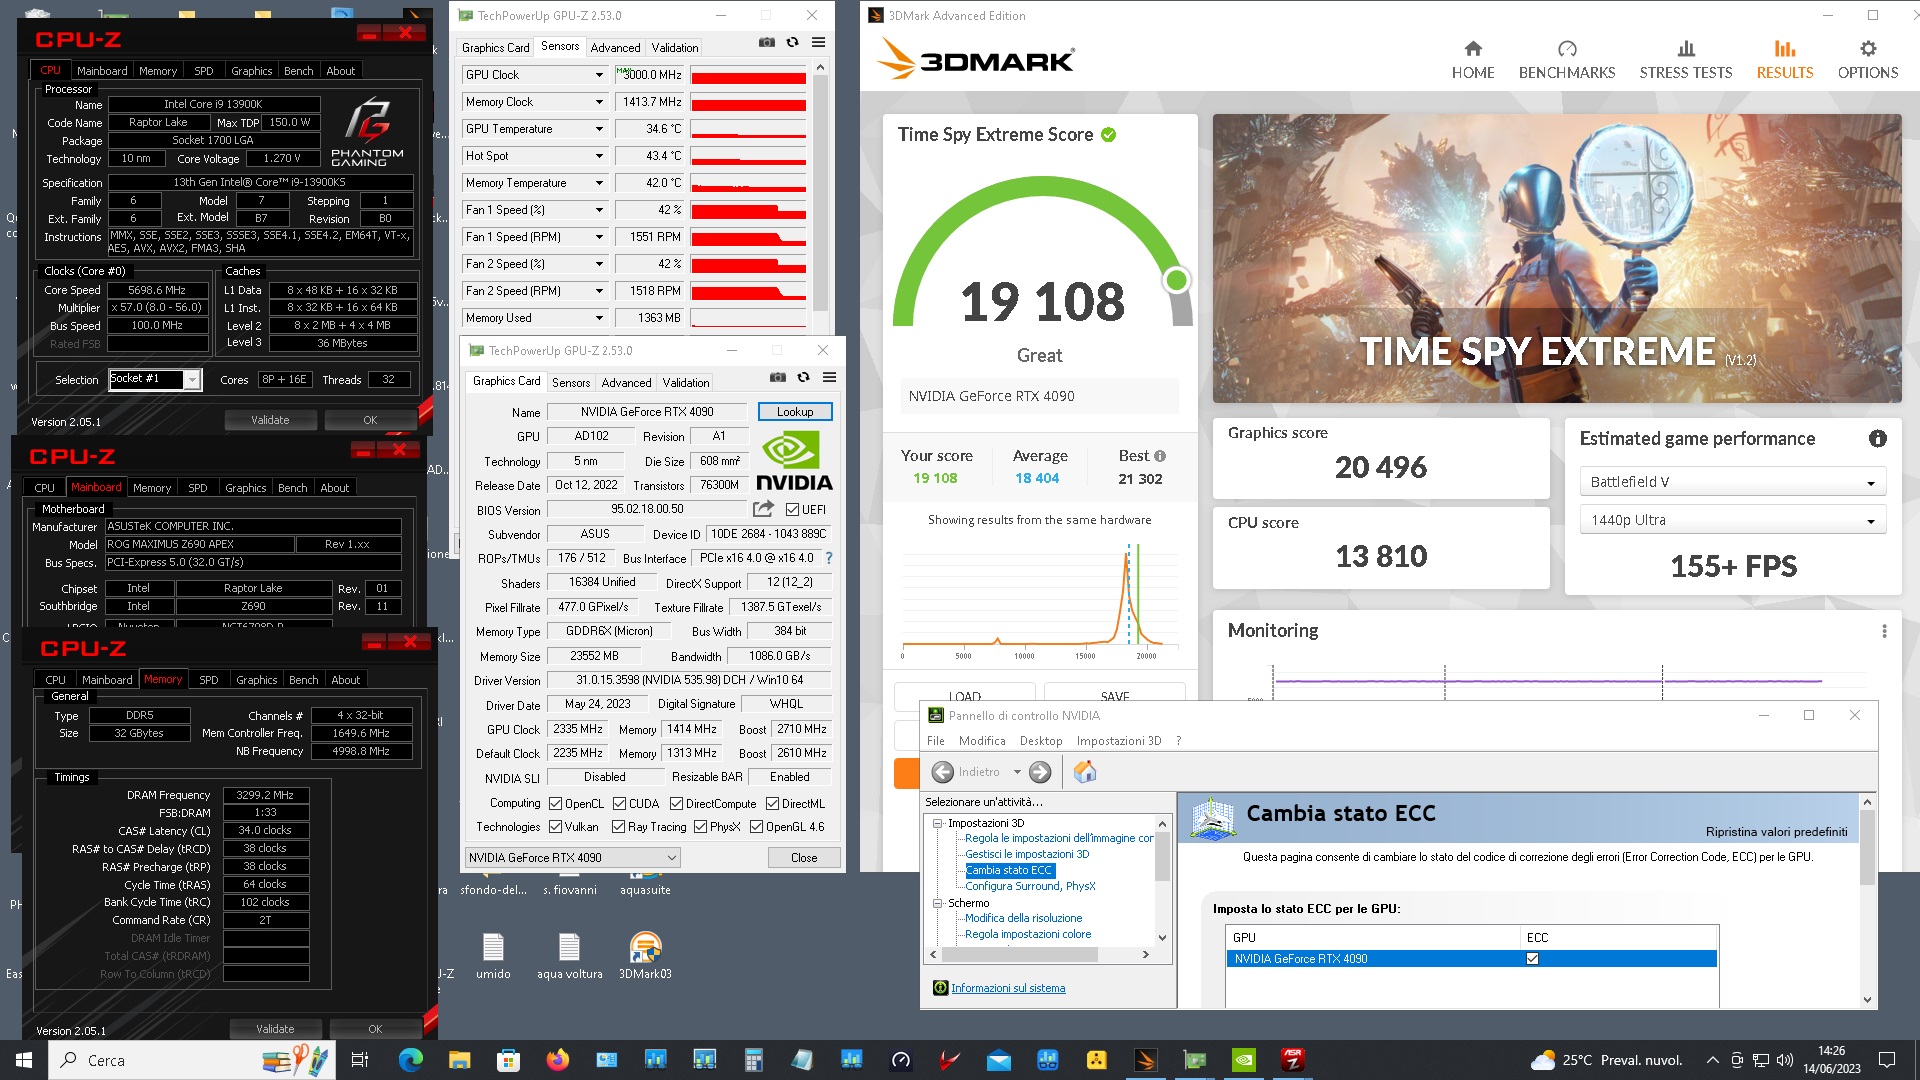Open Monitoring three-dot menu

(x=1884, y=631)
